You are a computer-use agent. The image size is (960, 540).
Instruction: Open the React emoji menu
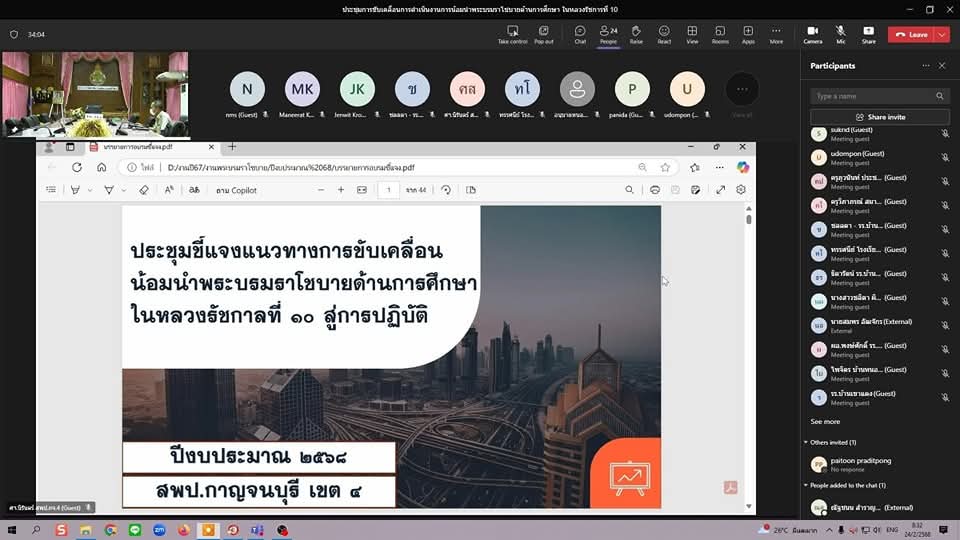(664, 34)
